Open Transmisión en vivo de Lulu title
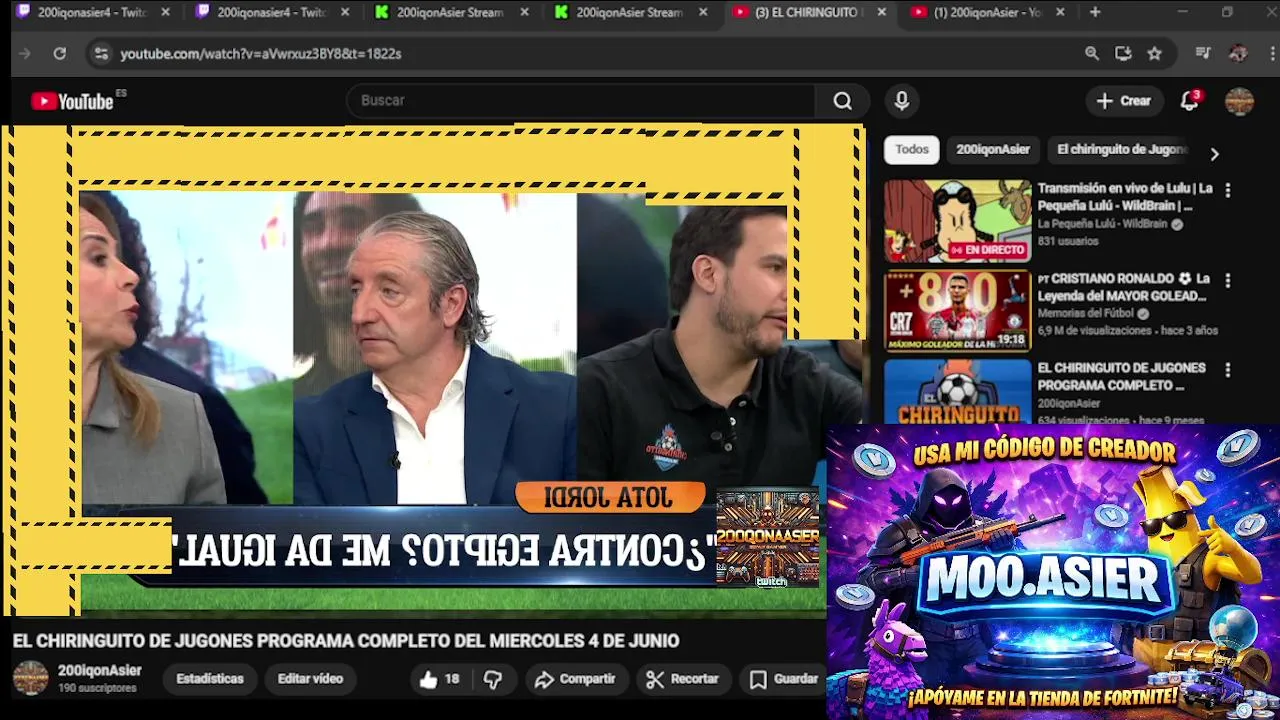 pos(1125,197)
